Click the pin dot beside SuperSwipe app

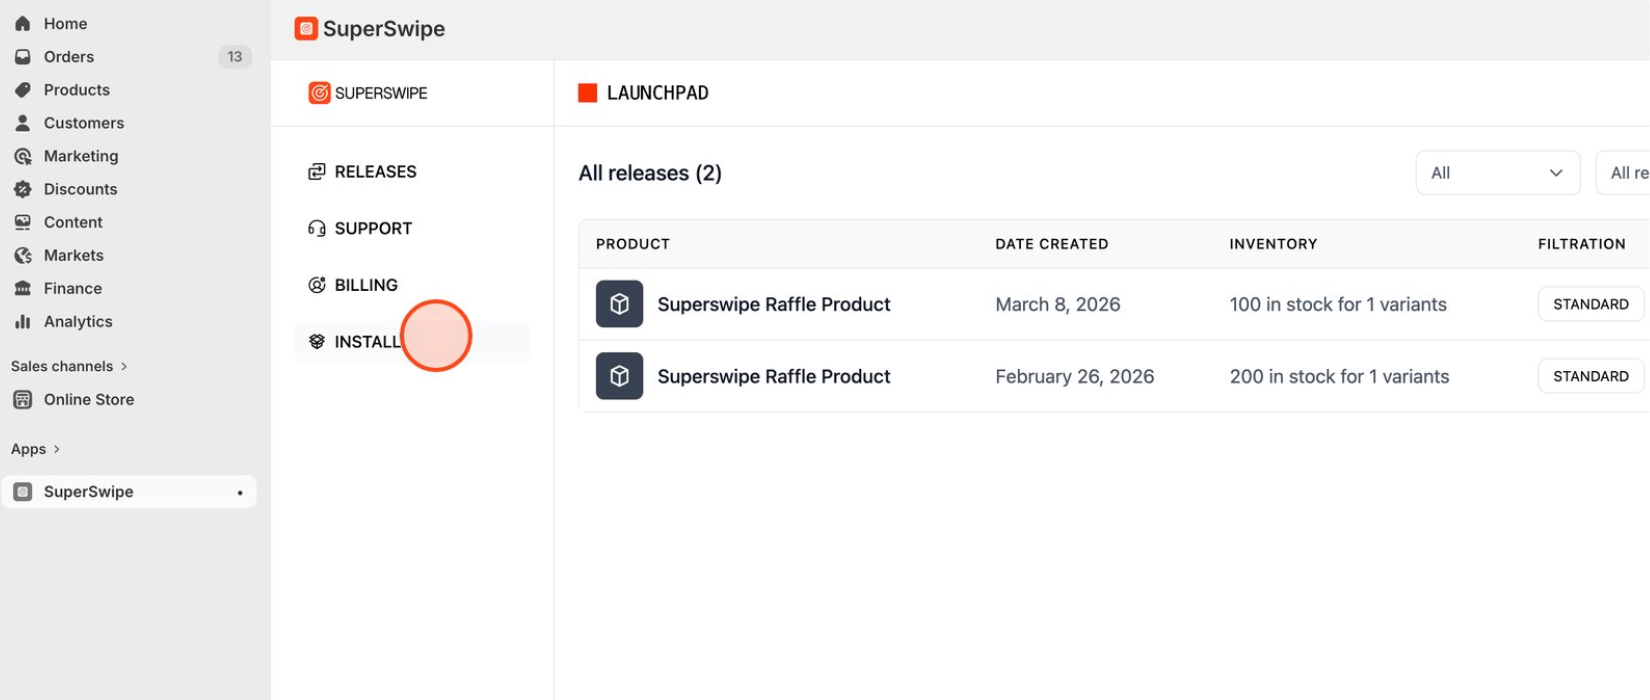[x=240, y=493]
